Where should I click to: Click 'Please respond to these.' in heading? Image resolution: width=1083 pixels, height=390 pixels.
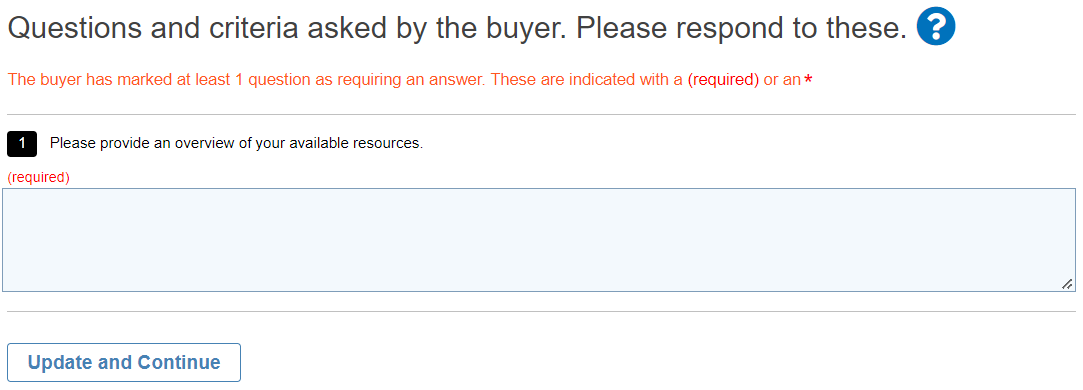(x=741, y=28)
